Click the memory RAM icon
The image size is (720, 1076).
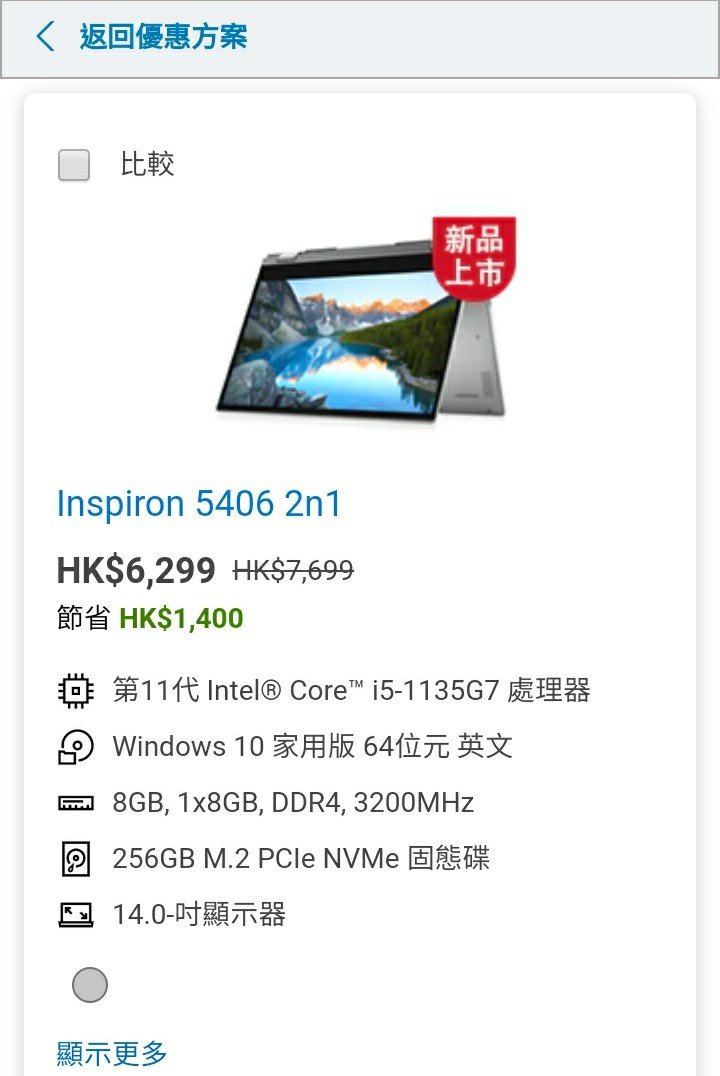pyautogui.click(x=76, y=803)
